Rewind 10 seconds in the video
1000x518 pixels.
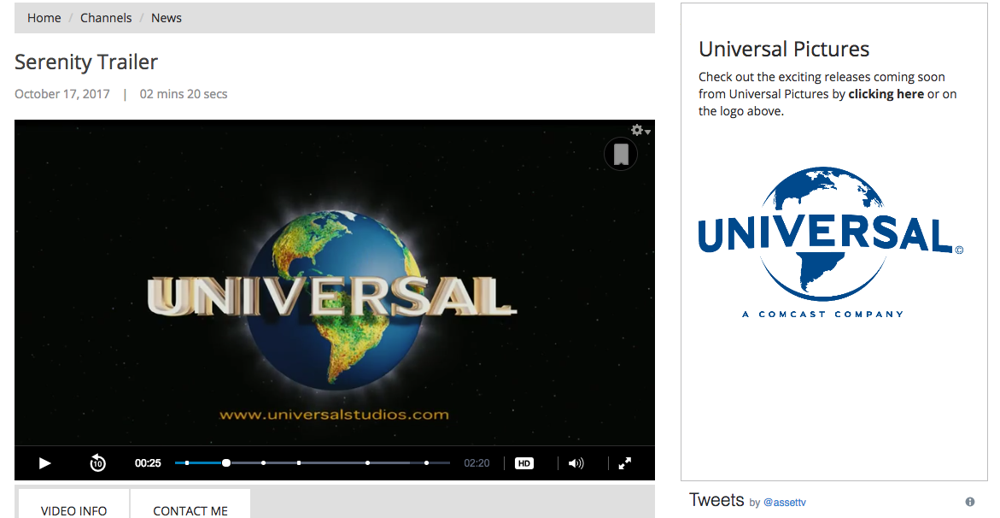pyautogui.click(x=98, y=463)
